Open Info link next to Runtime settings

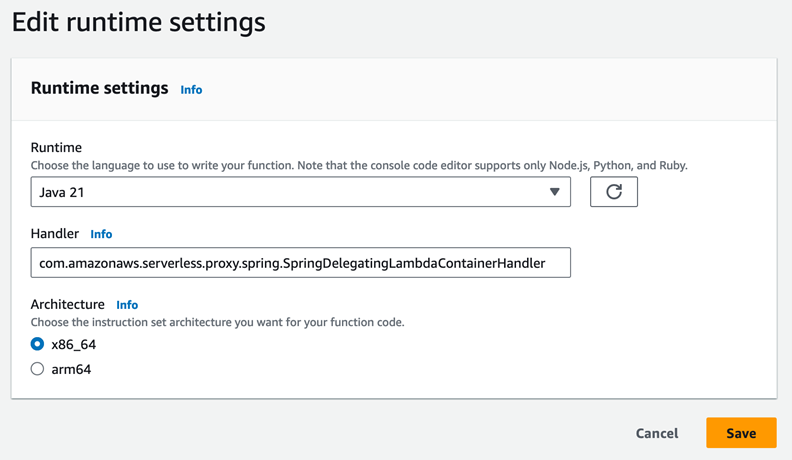pyautogui.click(x=191, y=90)
